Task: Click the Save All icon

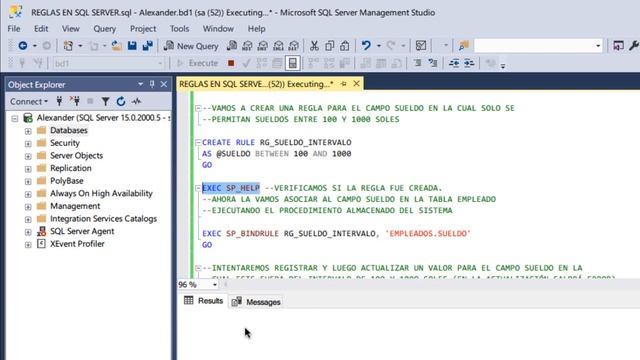Action: [x=147, y=46]
